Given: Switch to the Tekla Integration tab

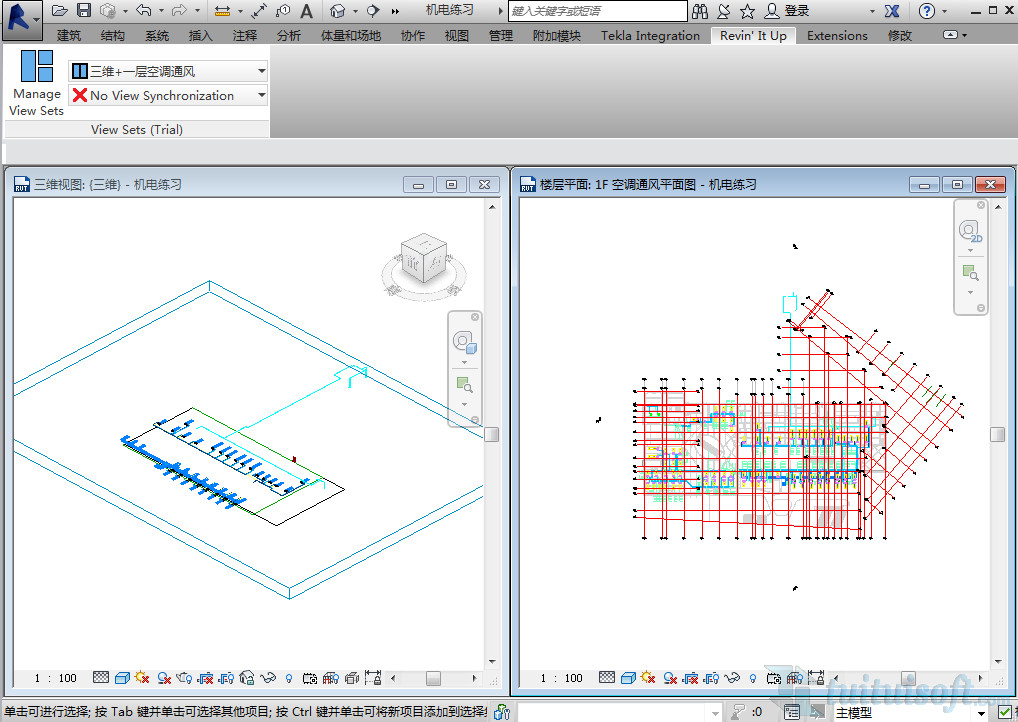Looking at the screenshot, I should [x=650, y=35].
